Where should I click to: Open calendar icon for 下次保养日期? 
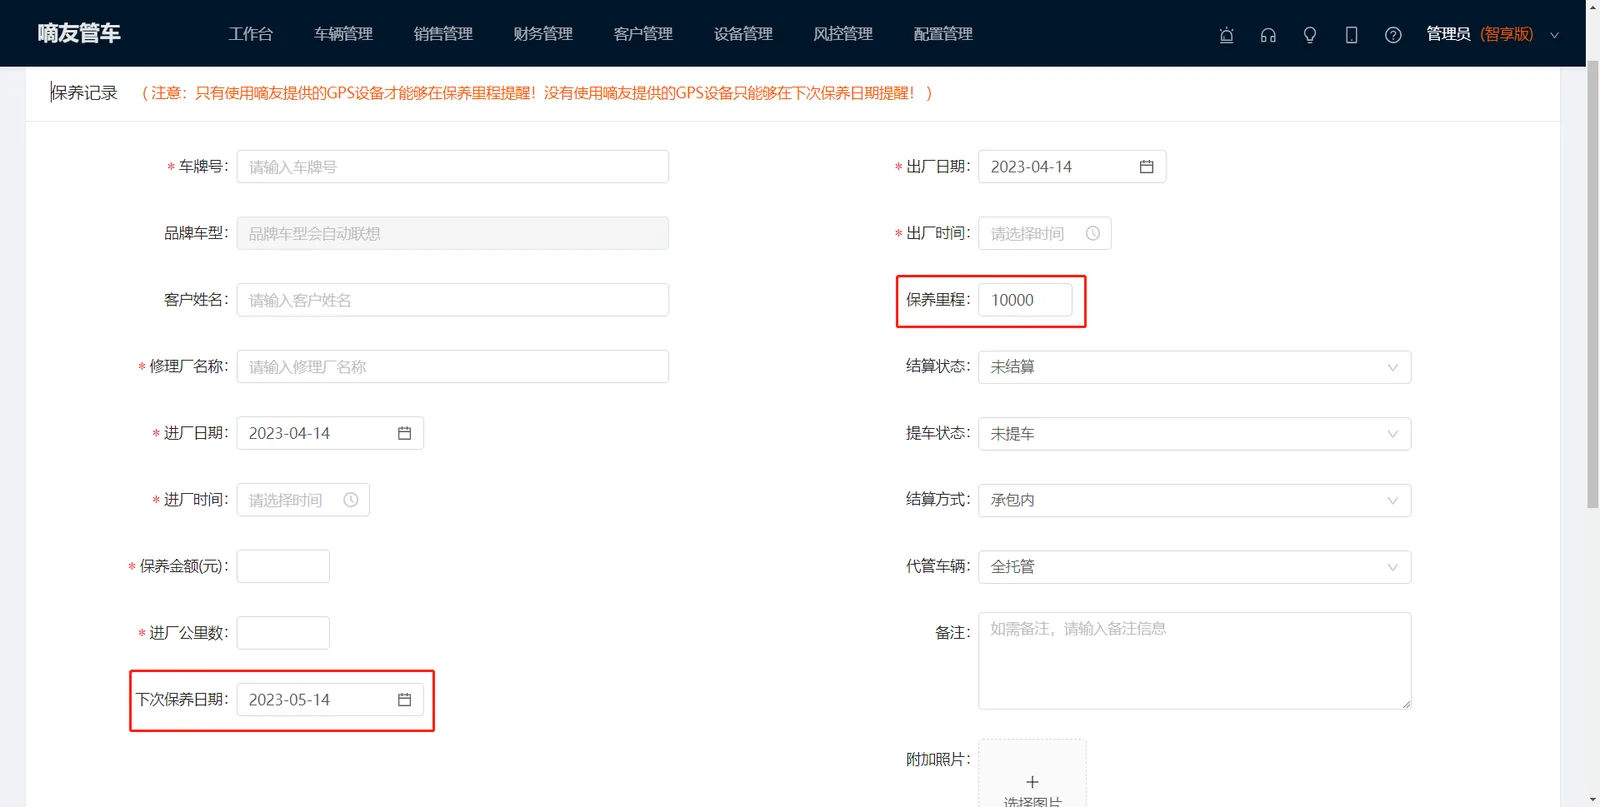(x=404, y=700)
